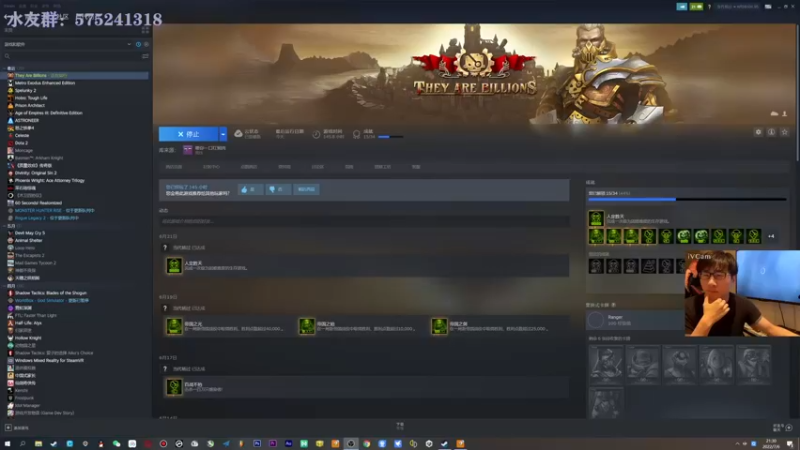This screenshot has height=450, width=800.
Task: Click the library search field
Action: click(x=71, y=56)
